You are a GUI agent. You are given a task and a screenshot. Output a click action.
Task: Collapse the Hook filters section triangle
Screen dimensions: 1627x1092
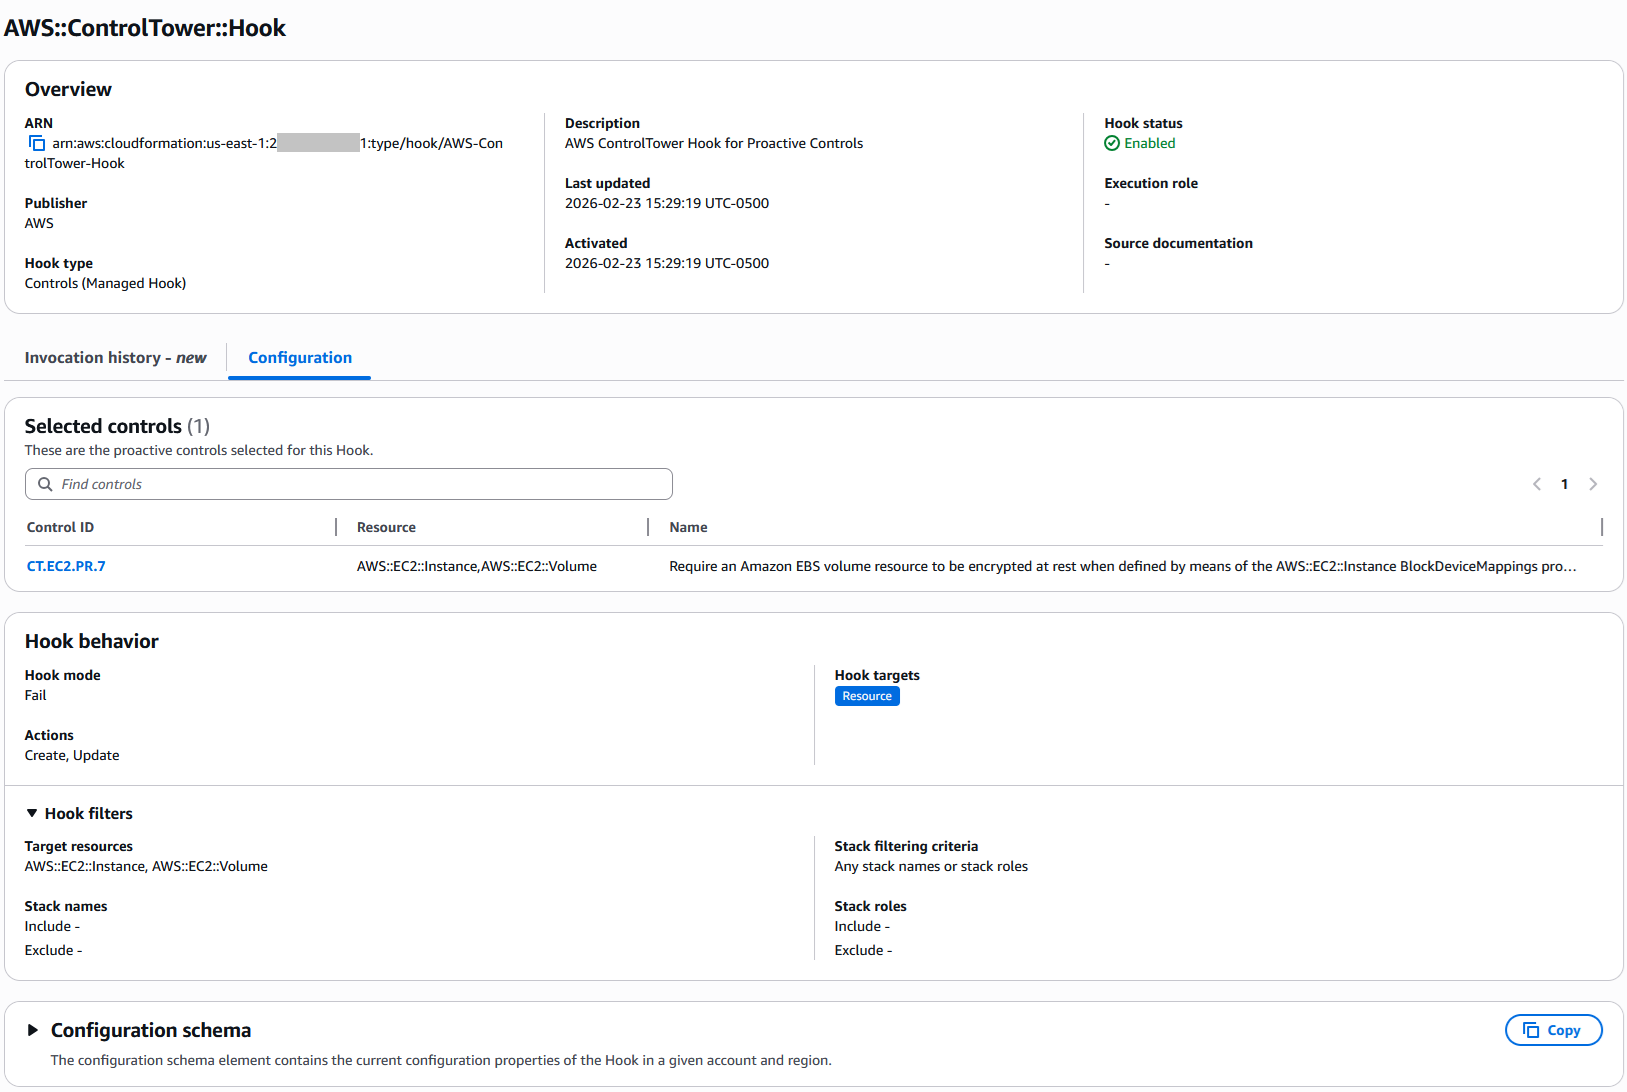tap(31, 812)
